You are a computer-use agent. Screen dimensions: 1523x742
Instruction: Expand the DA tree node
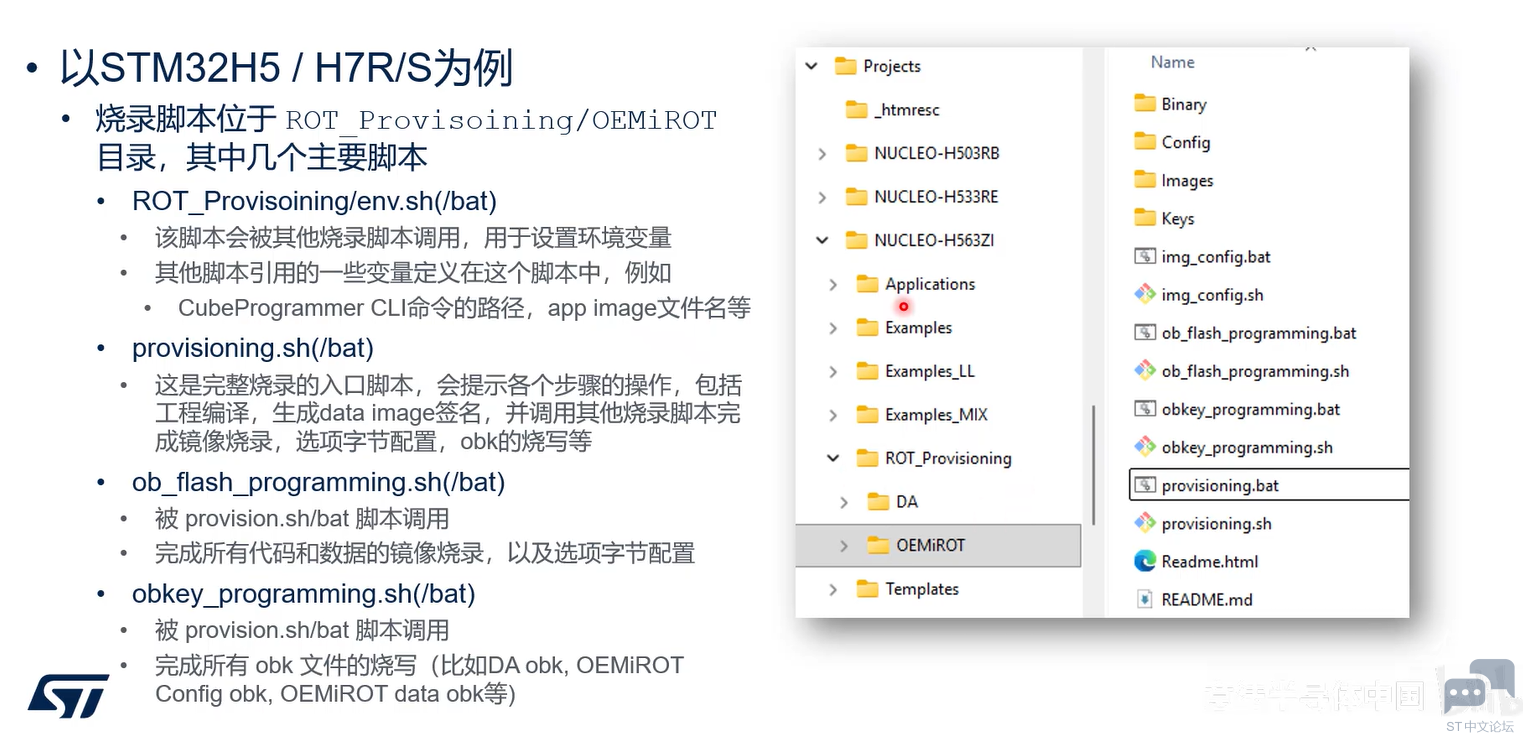[x=844, y=502]
